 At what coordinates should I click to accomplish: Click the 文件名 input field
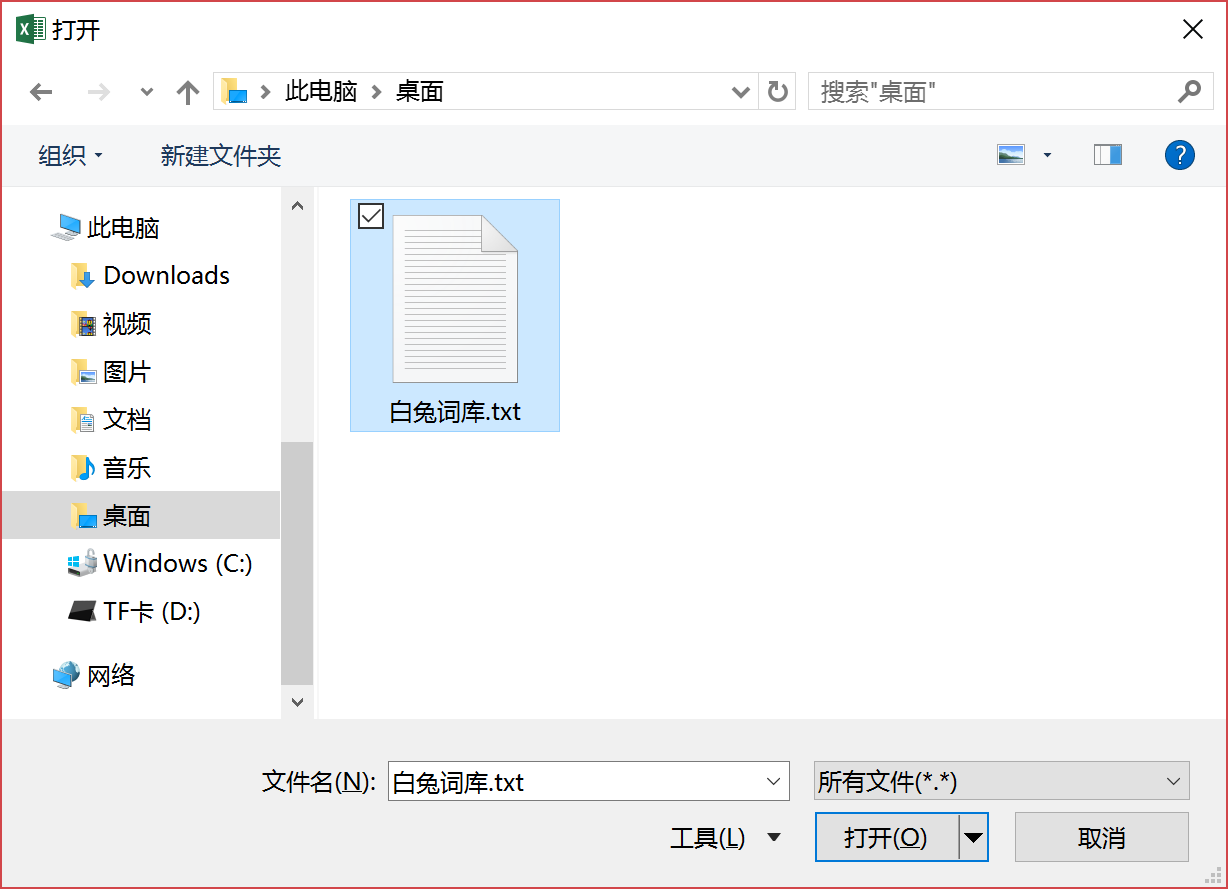click(x=588, y=781)
